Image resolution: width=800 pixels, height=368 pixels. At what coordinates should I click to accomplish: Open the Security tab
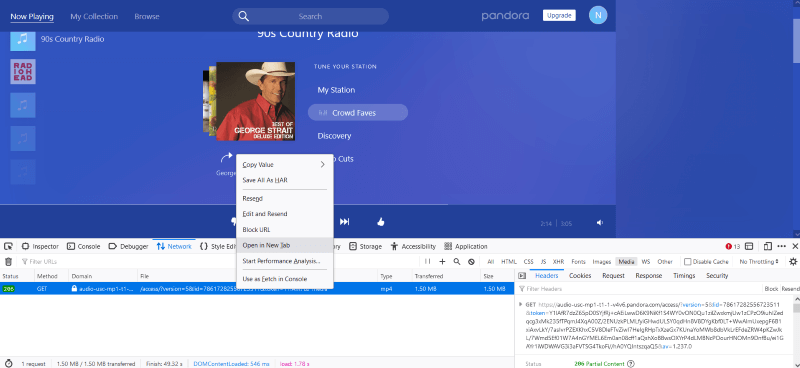[717, 276]
